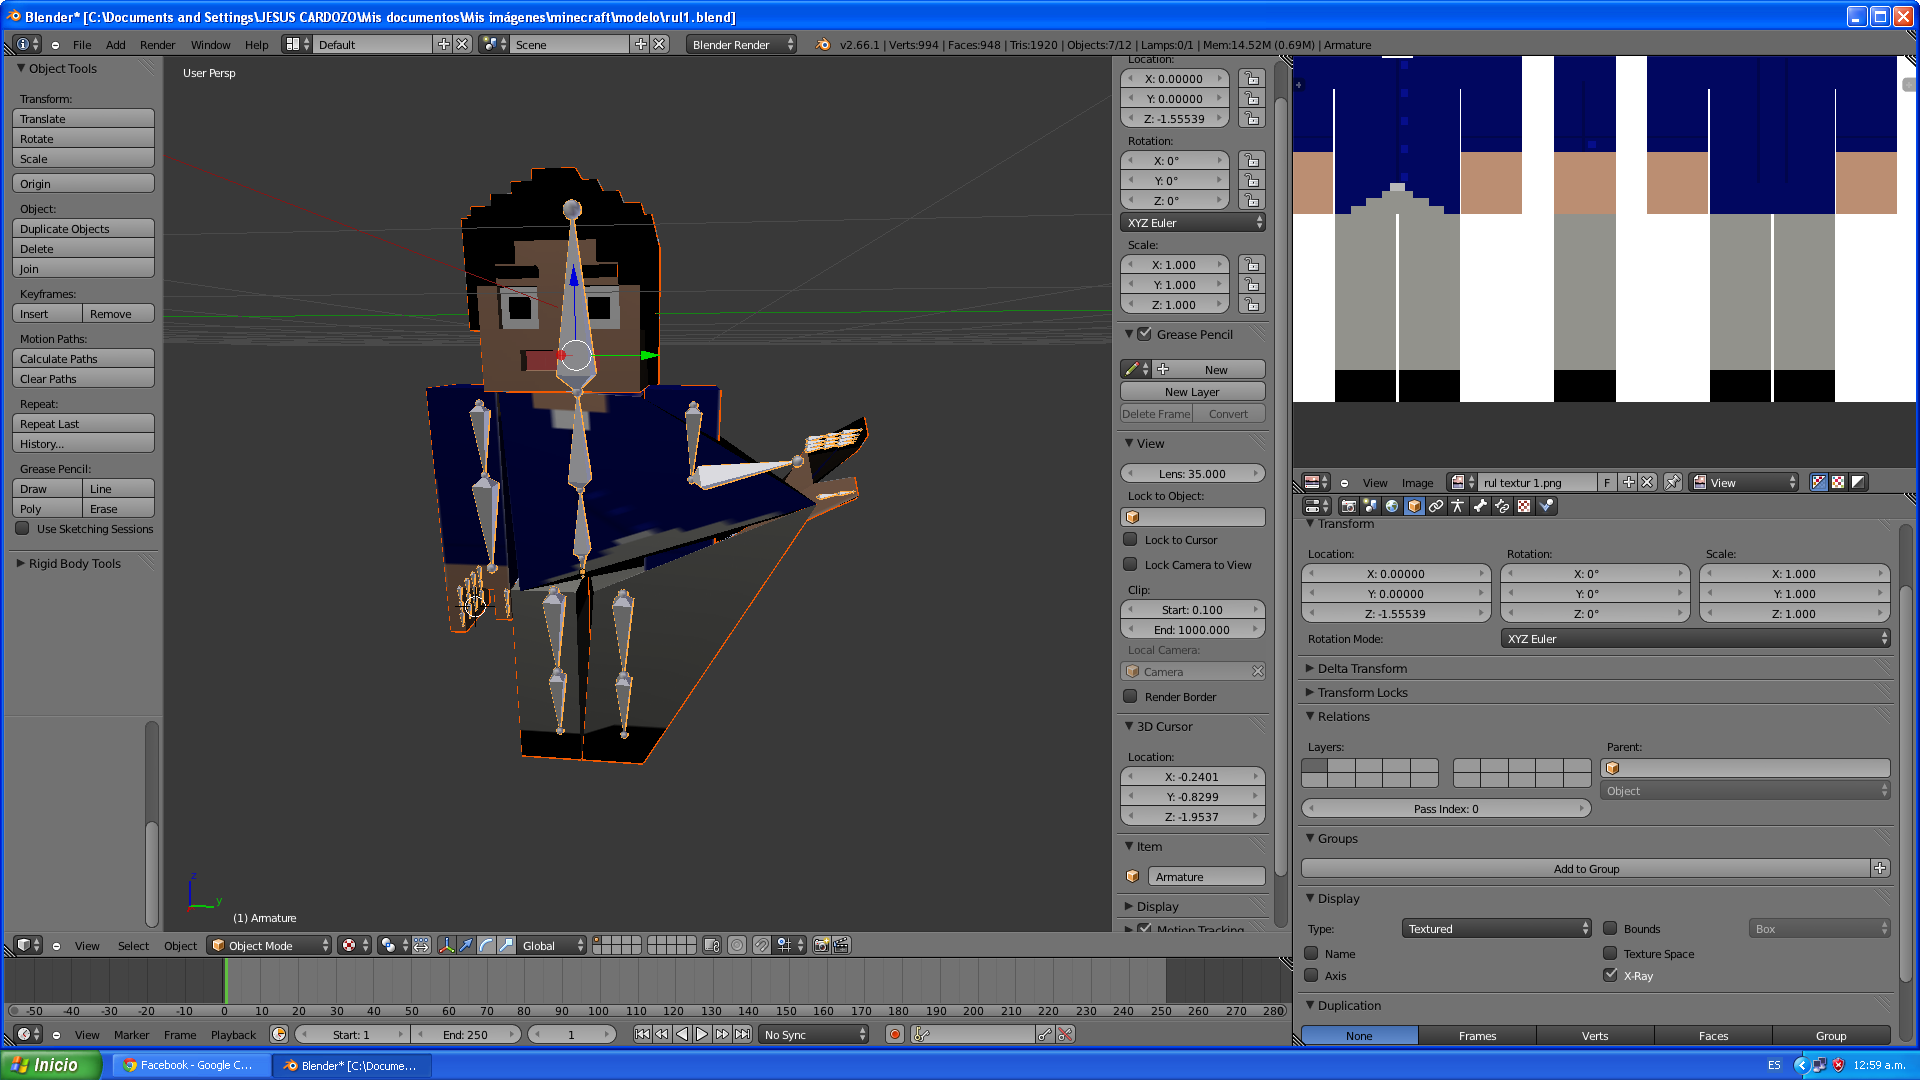This screenshot has height=1080, width=1920.
Task: Open the Object Mode dropdown
Action: [x=269, y=946]
